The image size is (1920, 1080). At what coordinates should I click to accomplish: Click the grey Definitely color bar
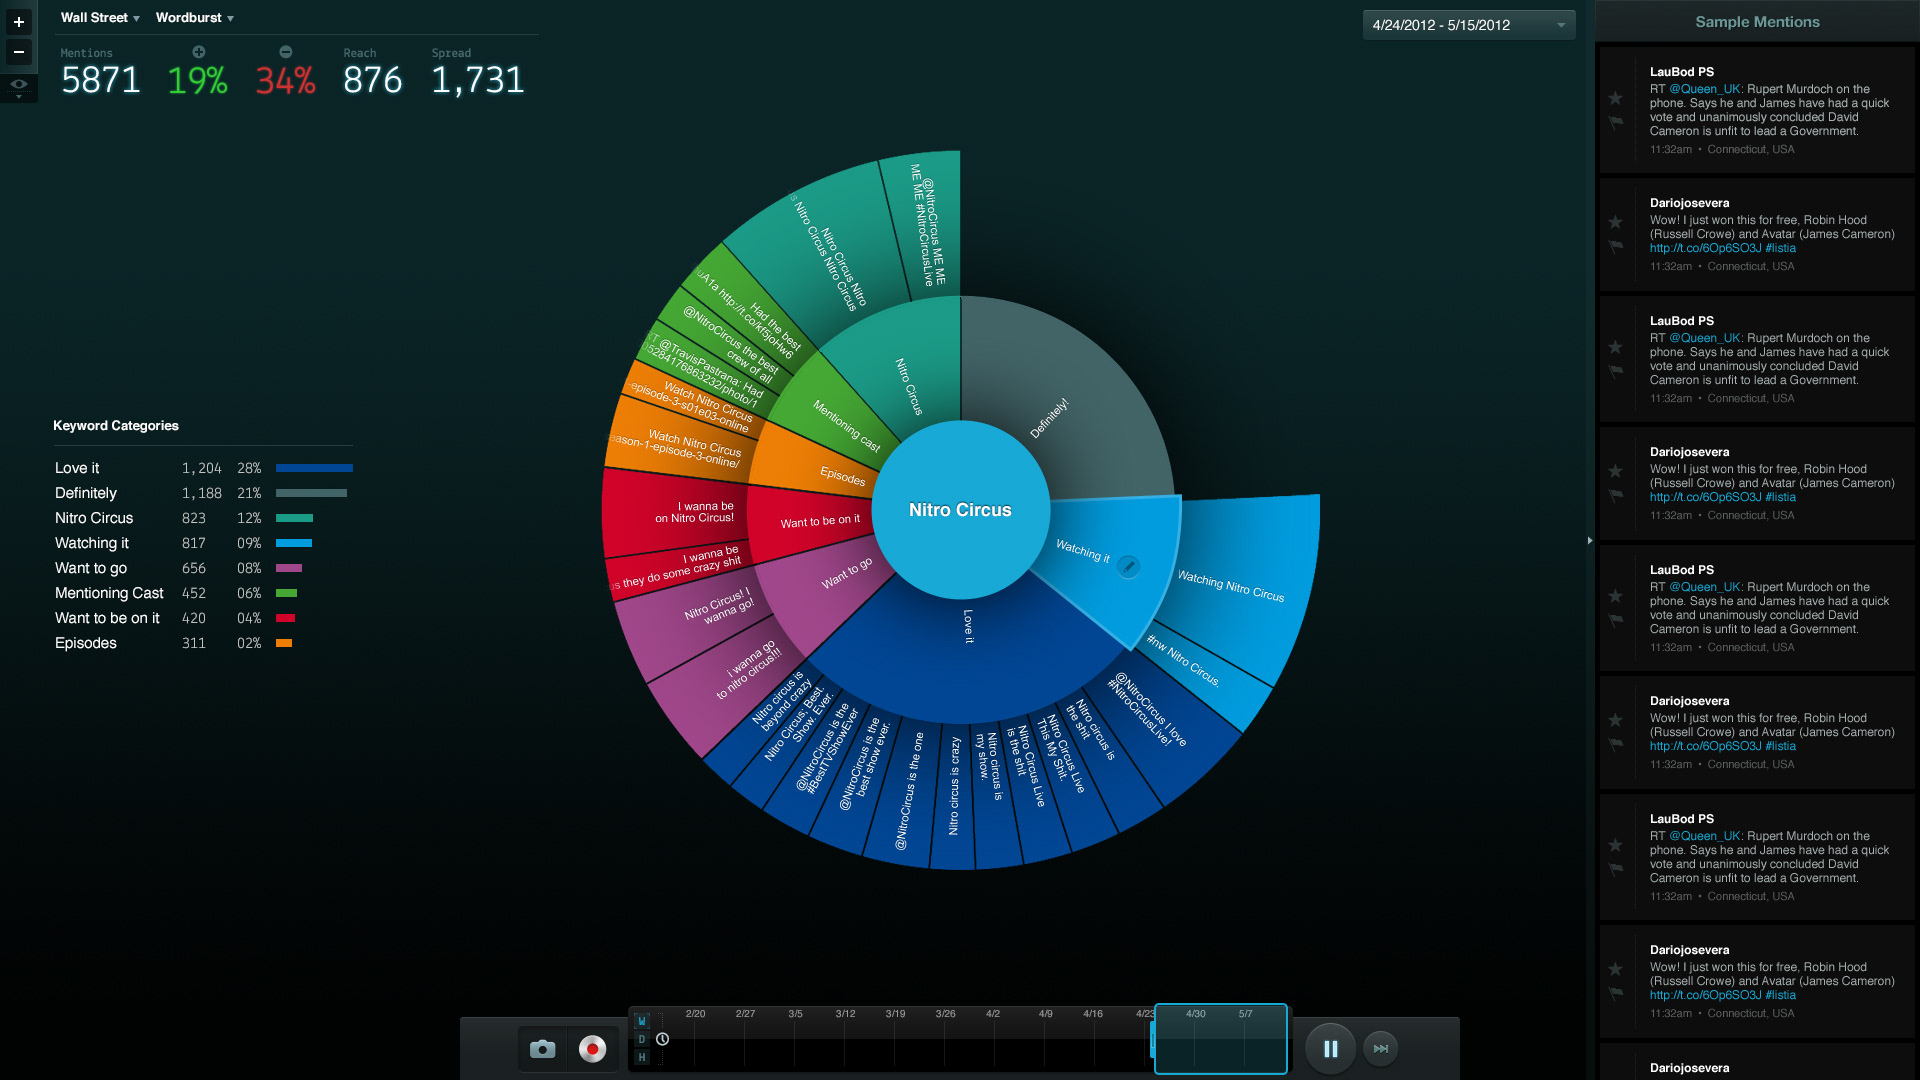[311, 493]
